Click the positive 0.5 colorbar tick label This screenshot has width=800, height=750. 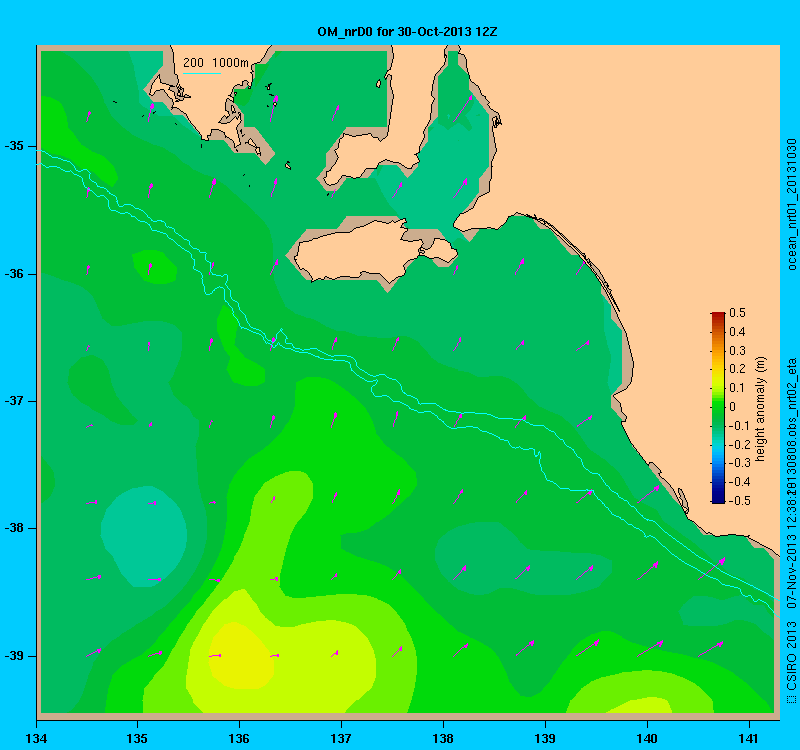point(737,313)
